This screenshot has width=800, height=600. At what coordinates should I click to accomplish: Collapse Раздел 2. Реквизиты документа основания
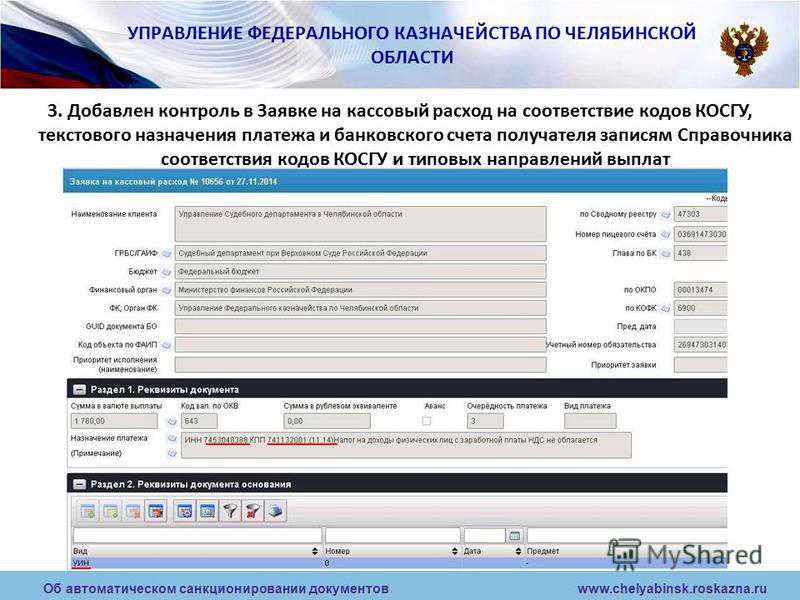(x=79, y=484)
